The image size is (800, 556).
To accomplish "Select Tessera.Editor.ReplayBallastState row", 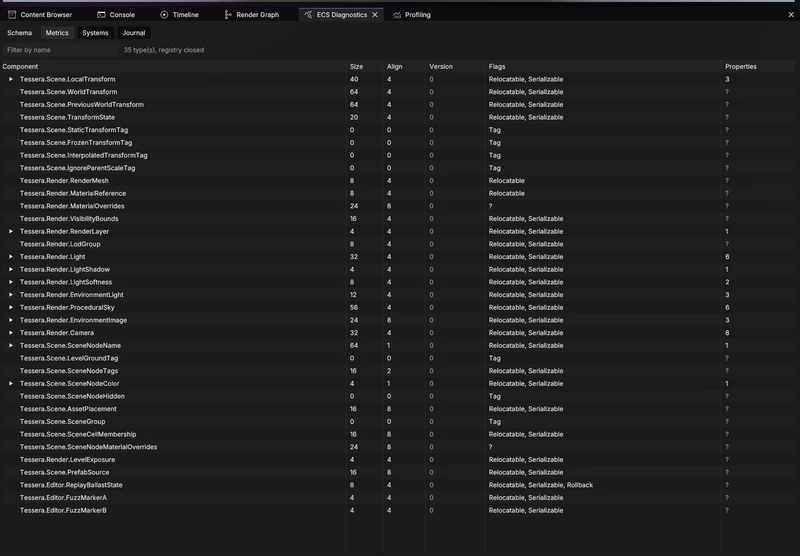I will click(x=400, y=485).
